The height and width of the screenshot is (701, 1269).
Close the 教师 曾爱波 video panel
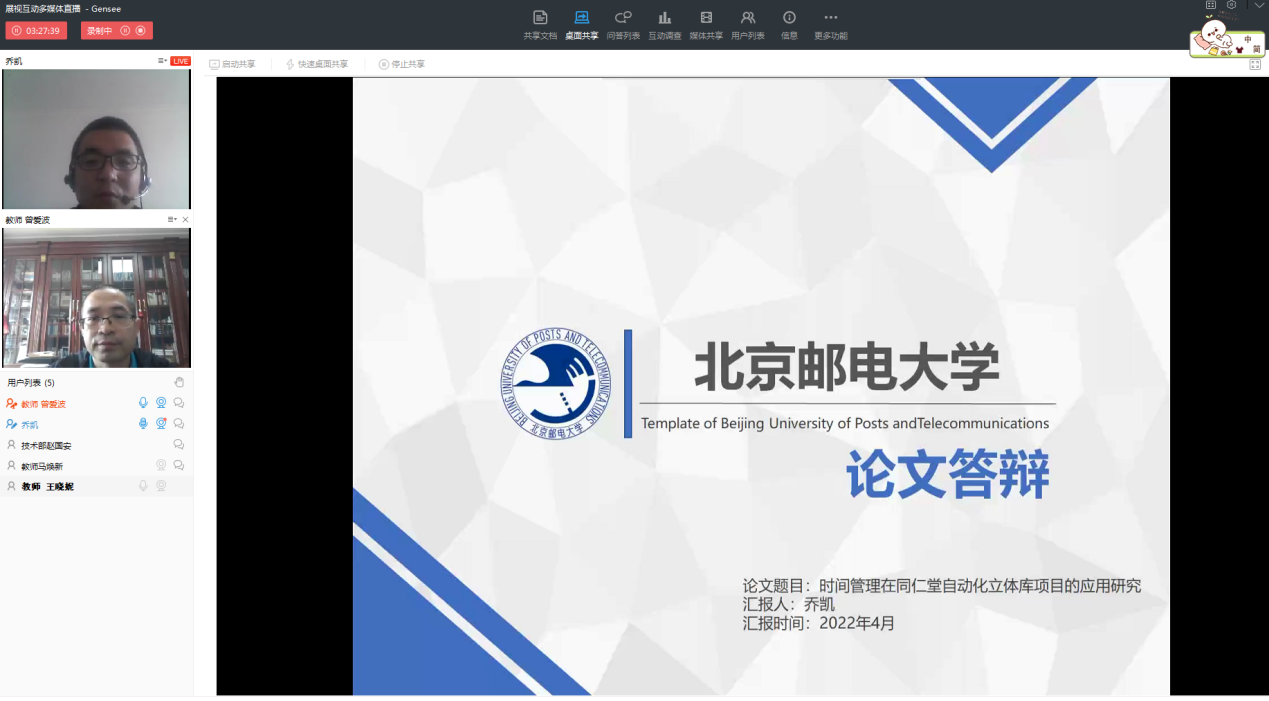point(185,219)
